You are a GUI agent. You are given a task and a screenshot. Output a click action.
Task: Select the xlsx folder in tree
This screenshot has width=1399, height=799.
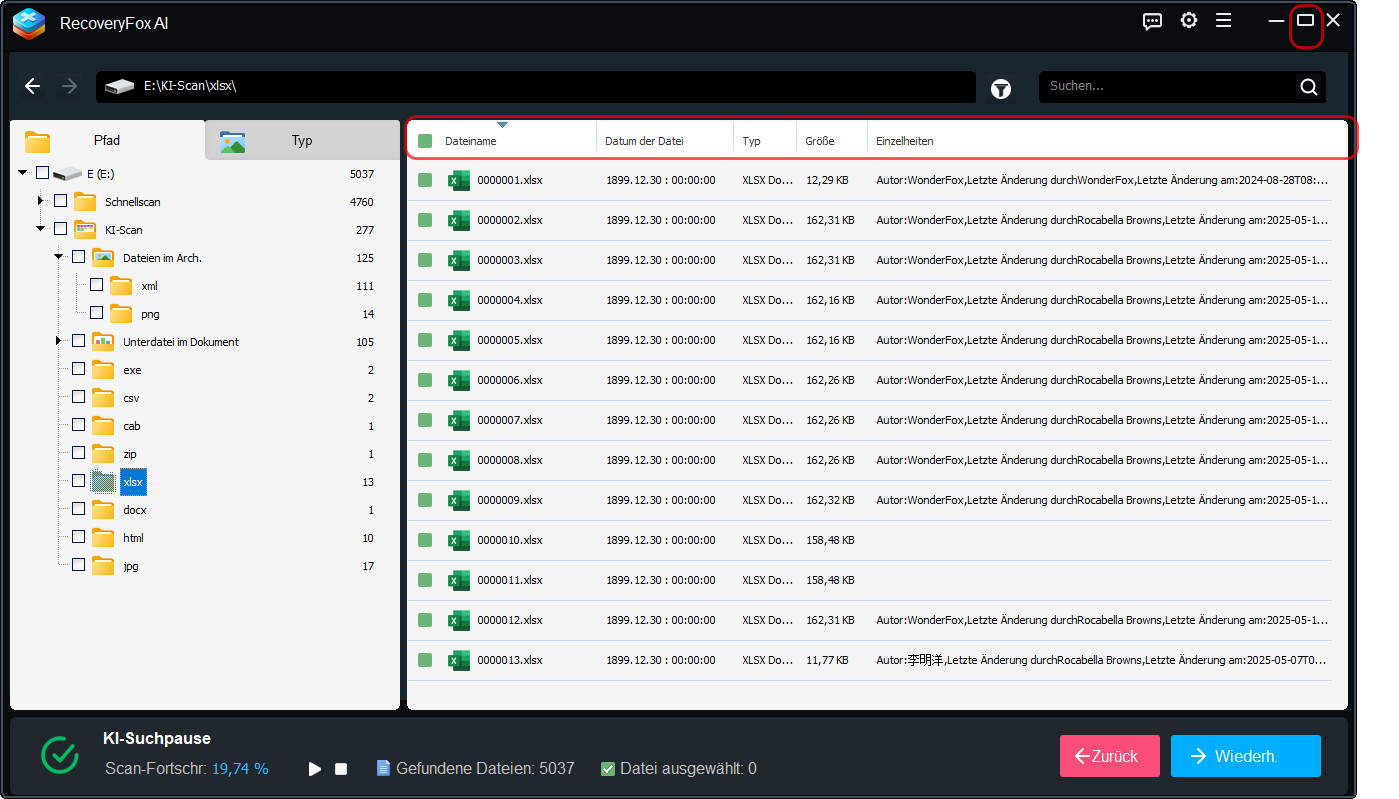click(x=133, y=482)
